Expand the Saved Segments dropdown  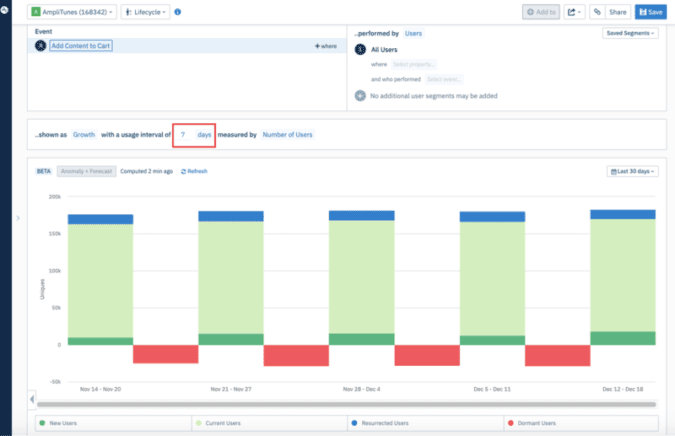632,33
